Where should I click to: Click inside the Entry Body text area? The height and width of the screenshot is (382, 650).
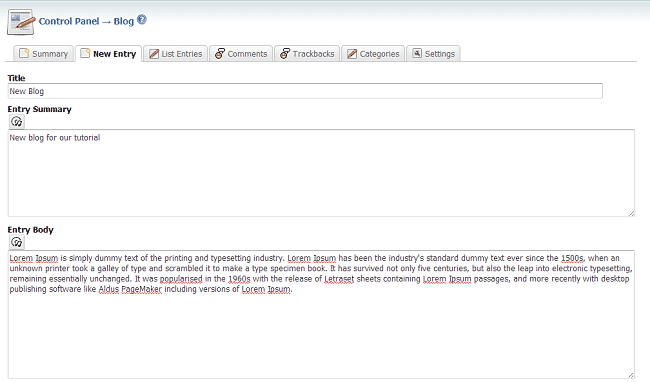coord(321,314)
